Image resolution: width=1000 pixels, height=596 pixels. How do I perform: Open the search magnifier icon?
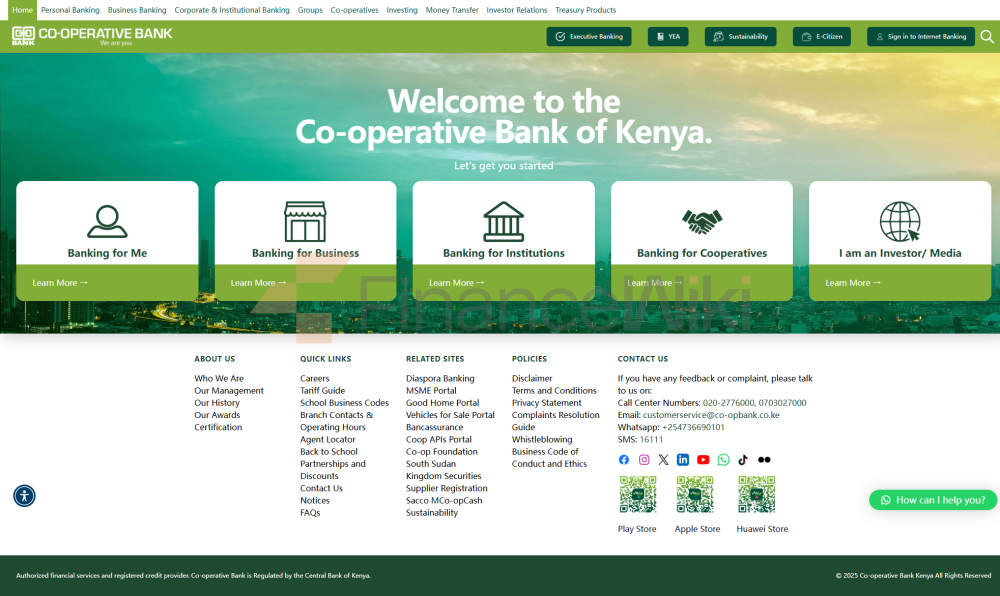987,36
